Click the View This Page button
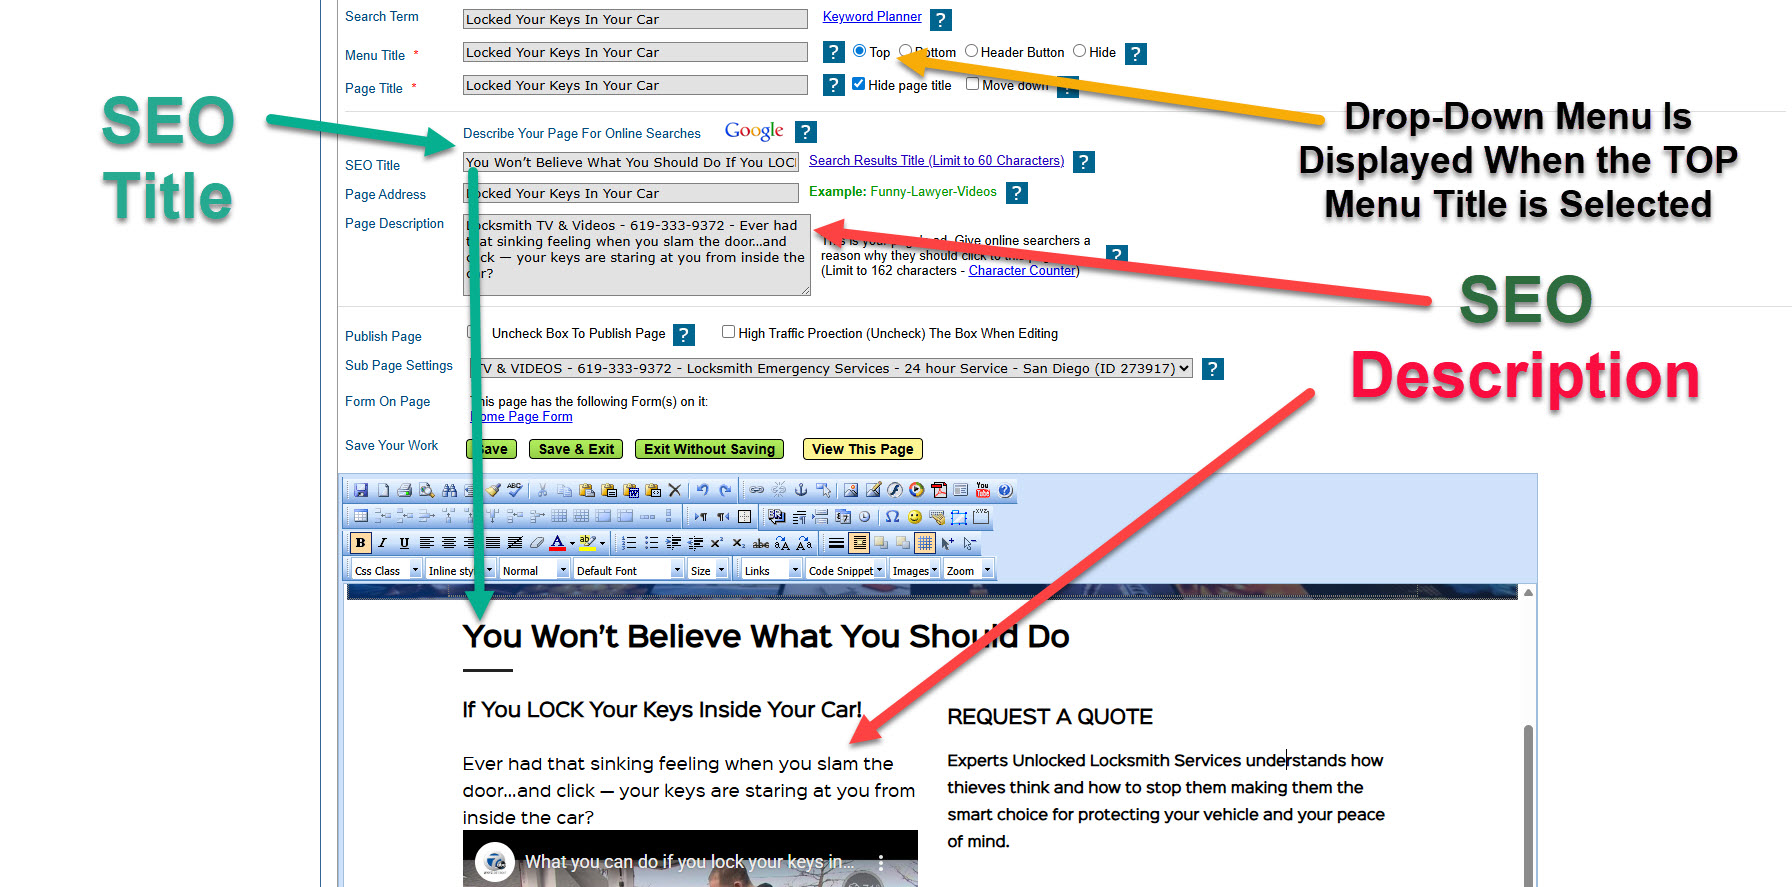The image size is (1792, 887). click(x=862, y=449)
